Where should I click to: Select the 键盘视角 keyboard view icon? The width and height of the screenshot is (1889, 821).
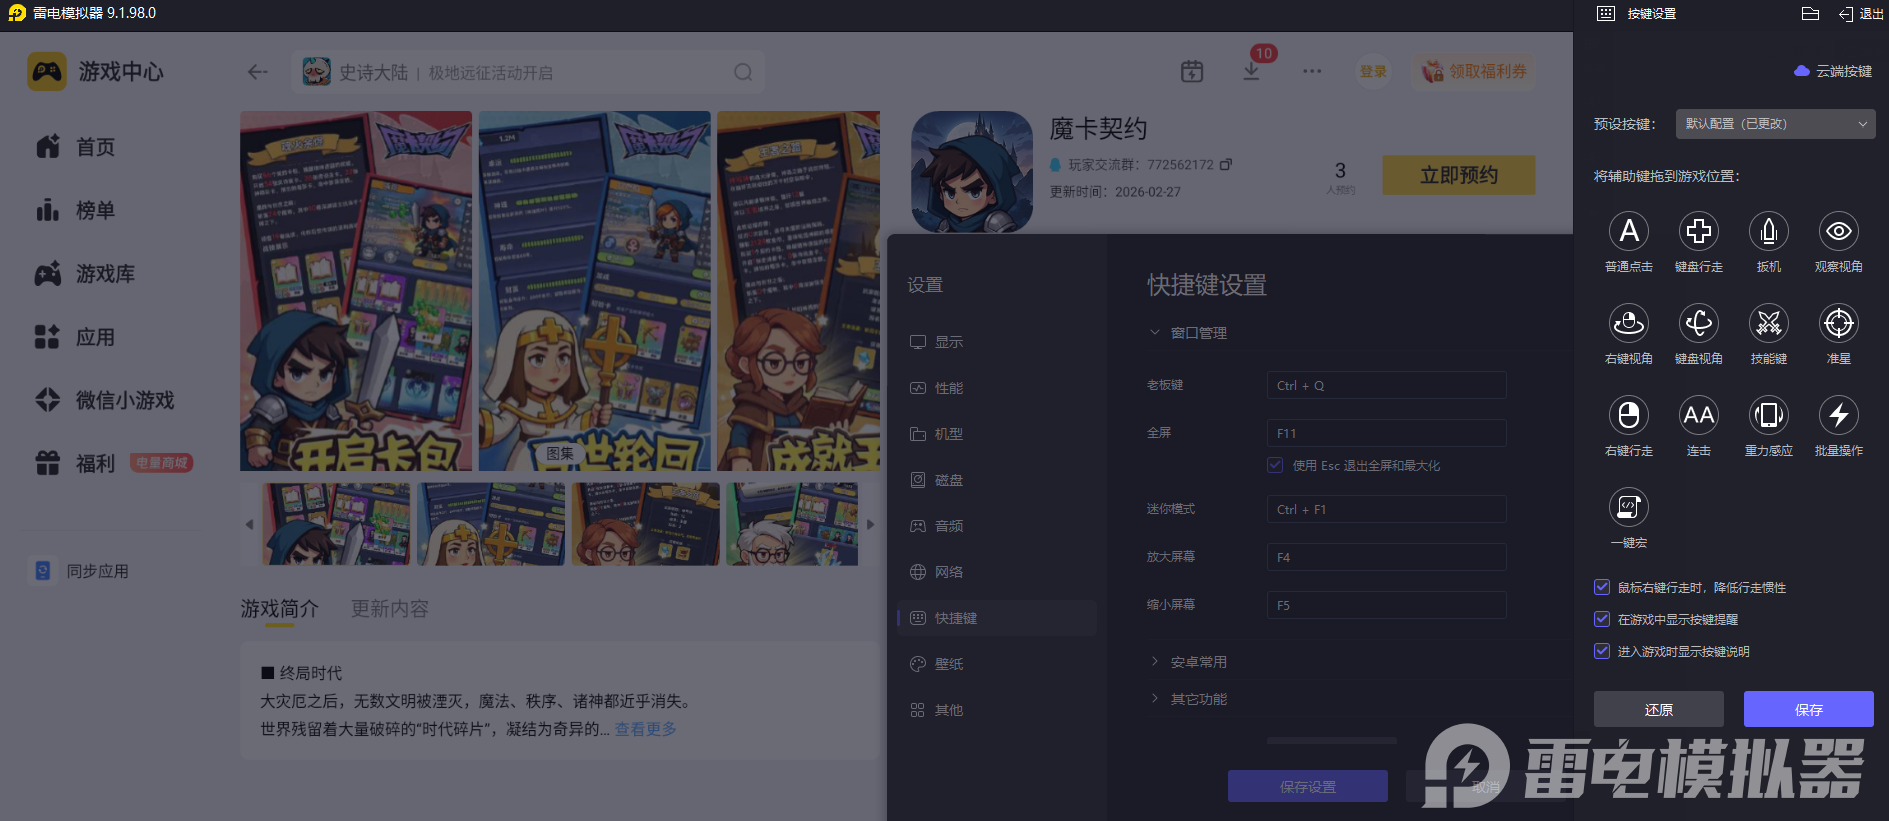point(1698,323)
